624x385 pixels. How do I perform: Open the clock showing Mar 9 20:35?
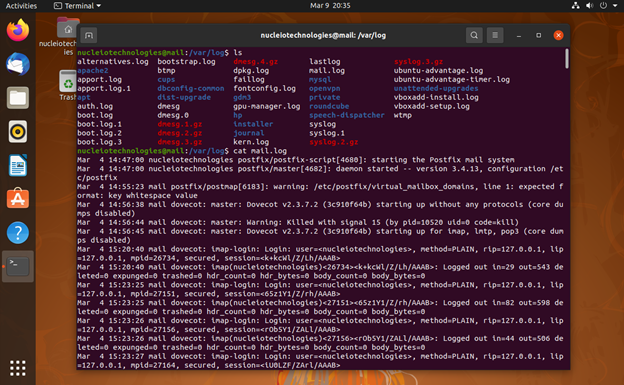point(330,6)
